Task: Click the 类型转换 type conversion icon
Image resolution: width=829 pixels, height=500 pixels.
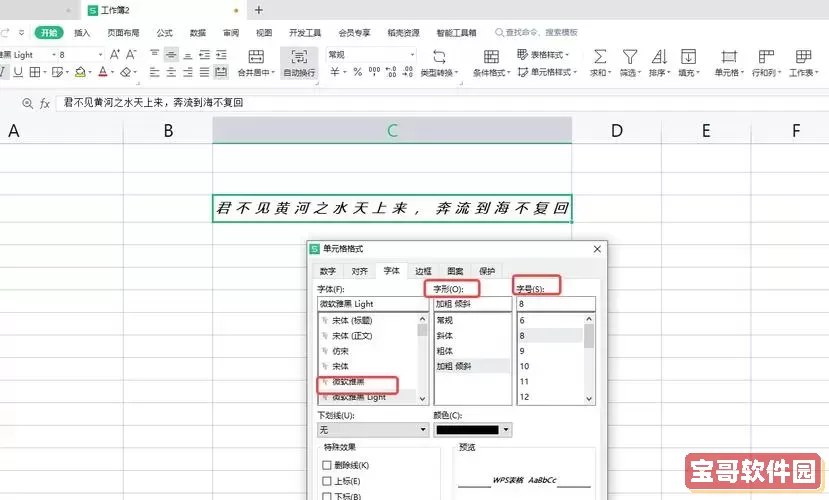Action: pyautogui.click(x=439, y=57)
